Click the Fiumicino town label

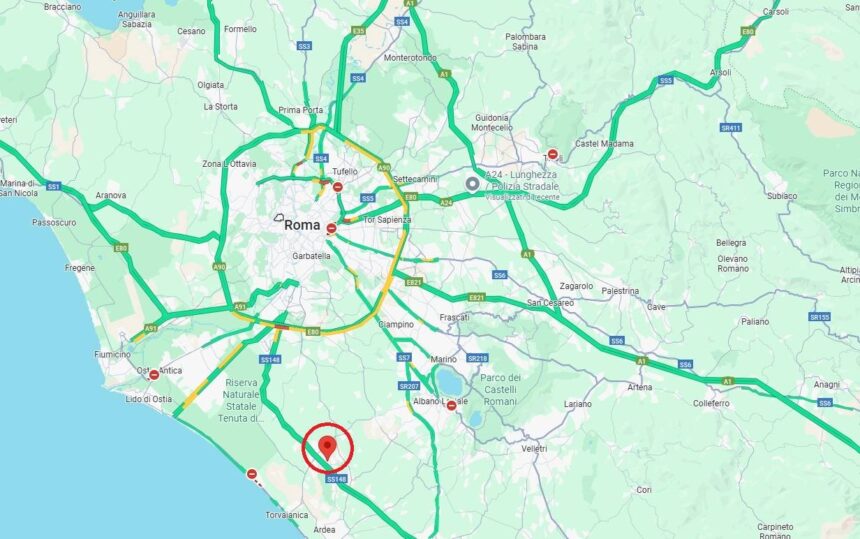point(112,355)
